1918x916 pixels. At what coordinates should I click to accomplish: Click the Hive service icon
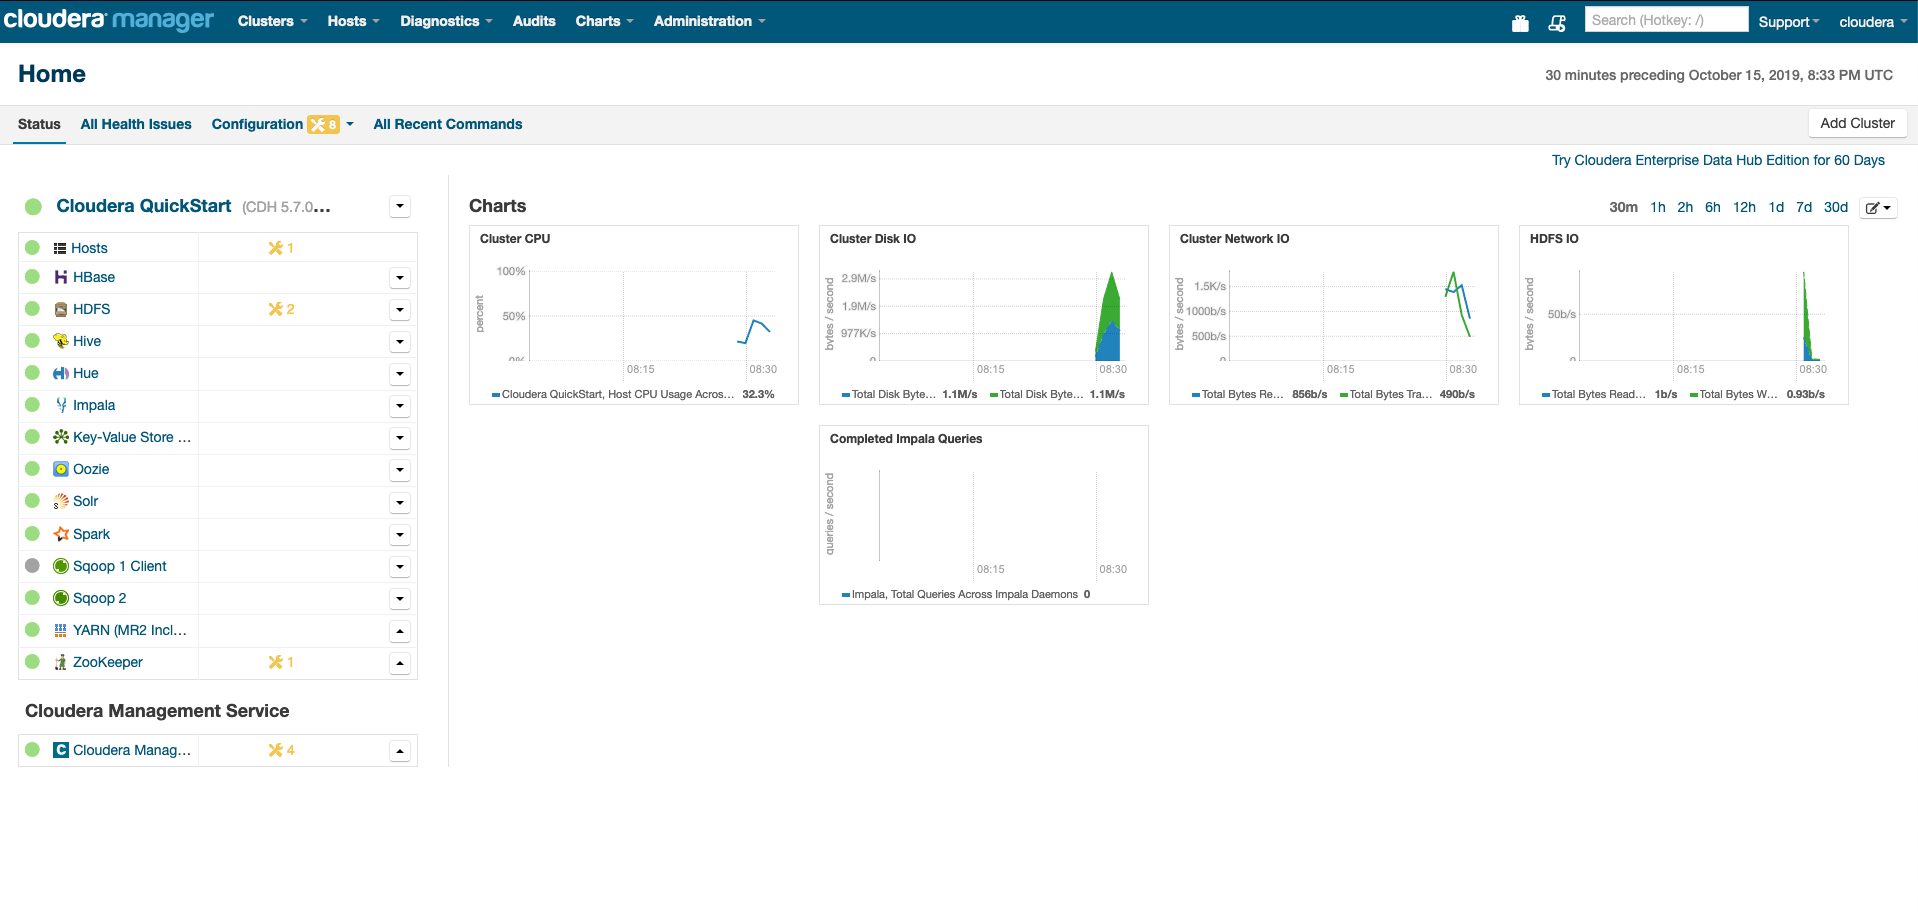click(61, 341)
